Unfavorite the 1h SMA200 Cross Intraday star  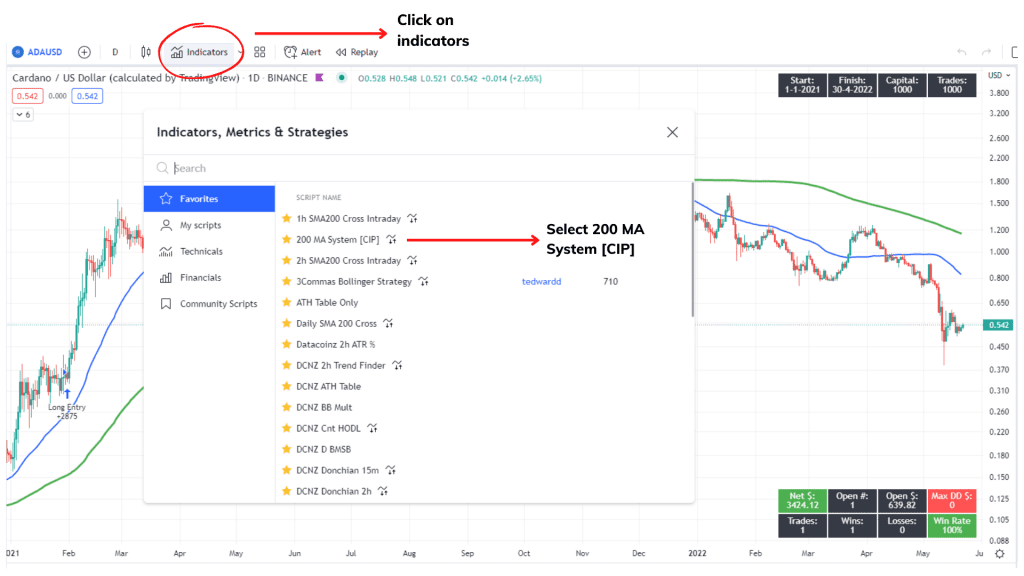[286, 219]
